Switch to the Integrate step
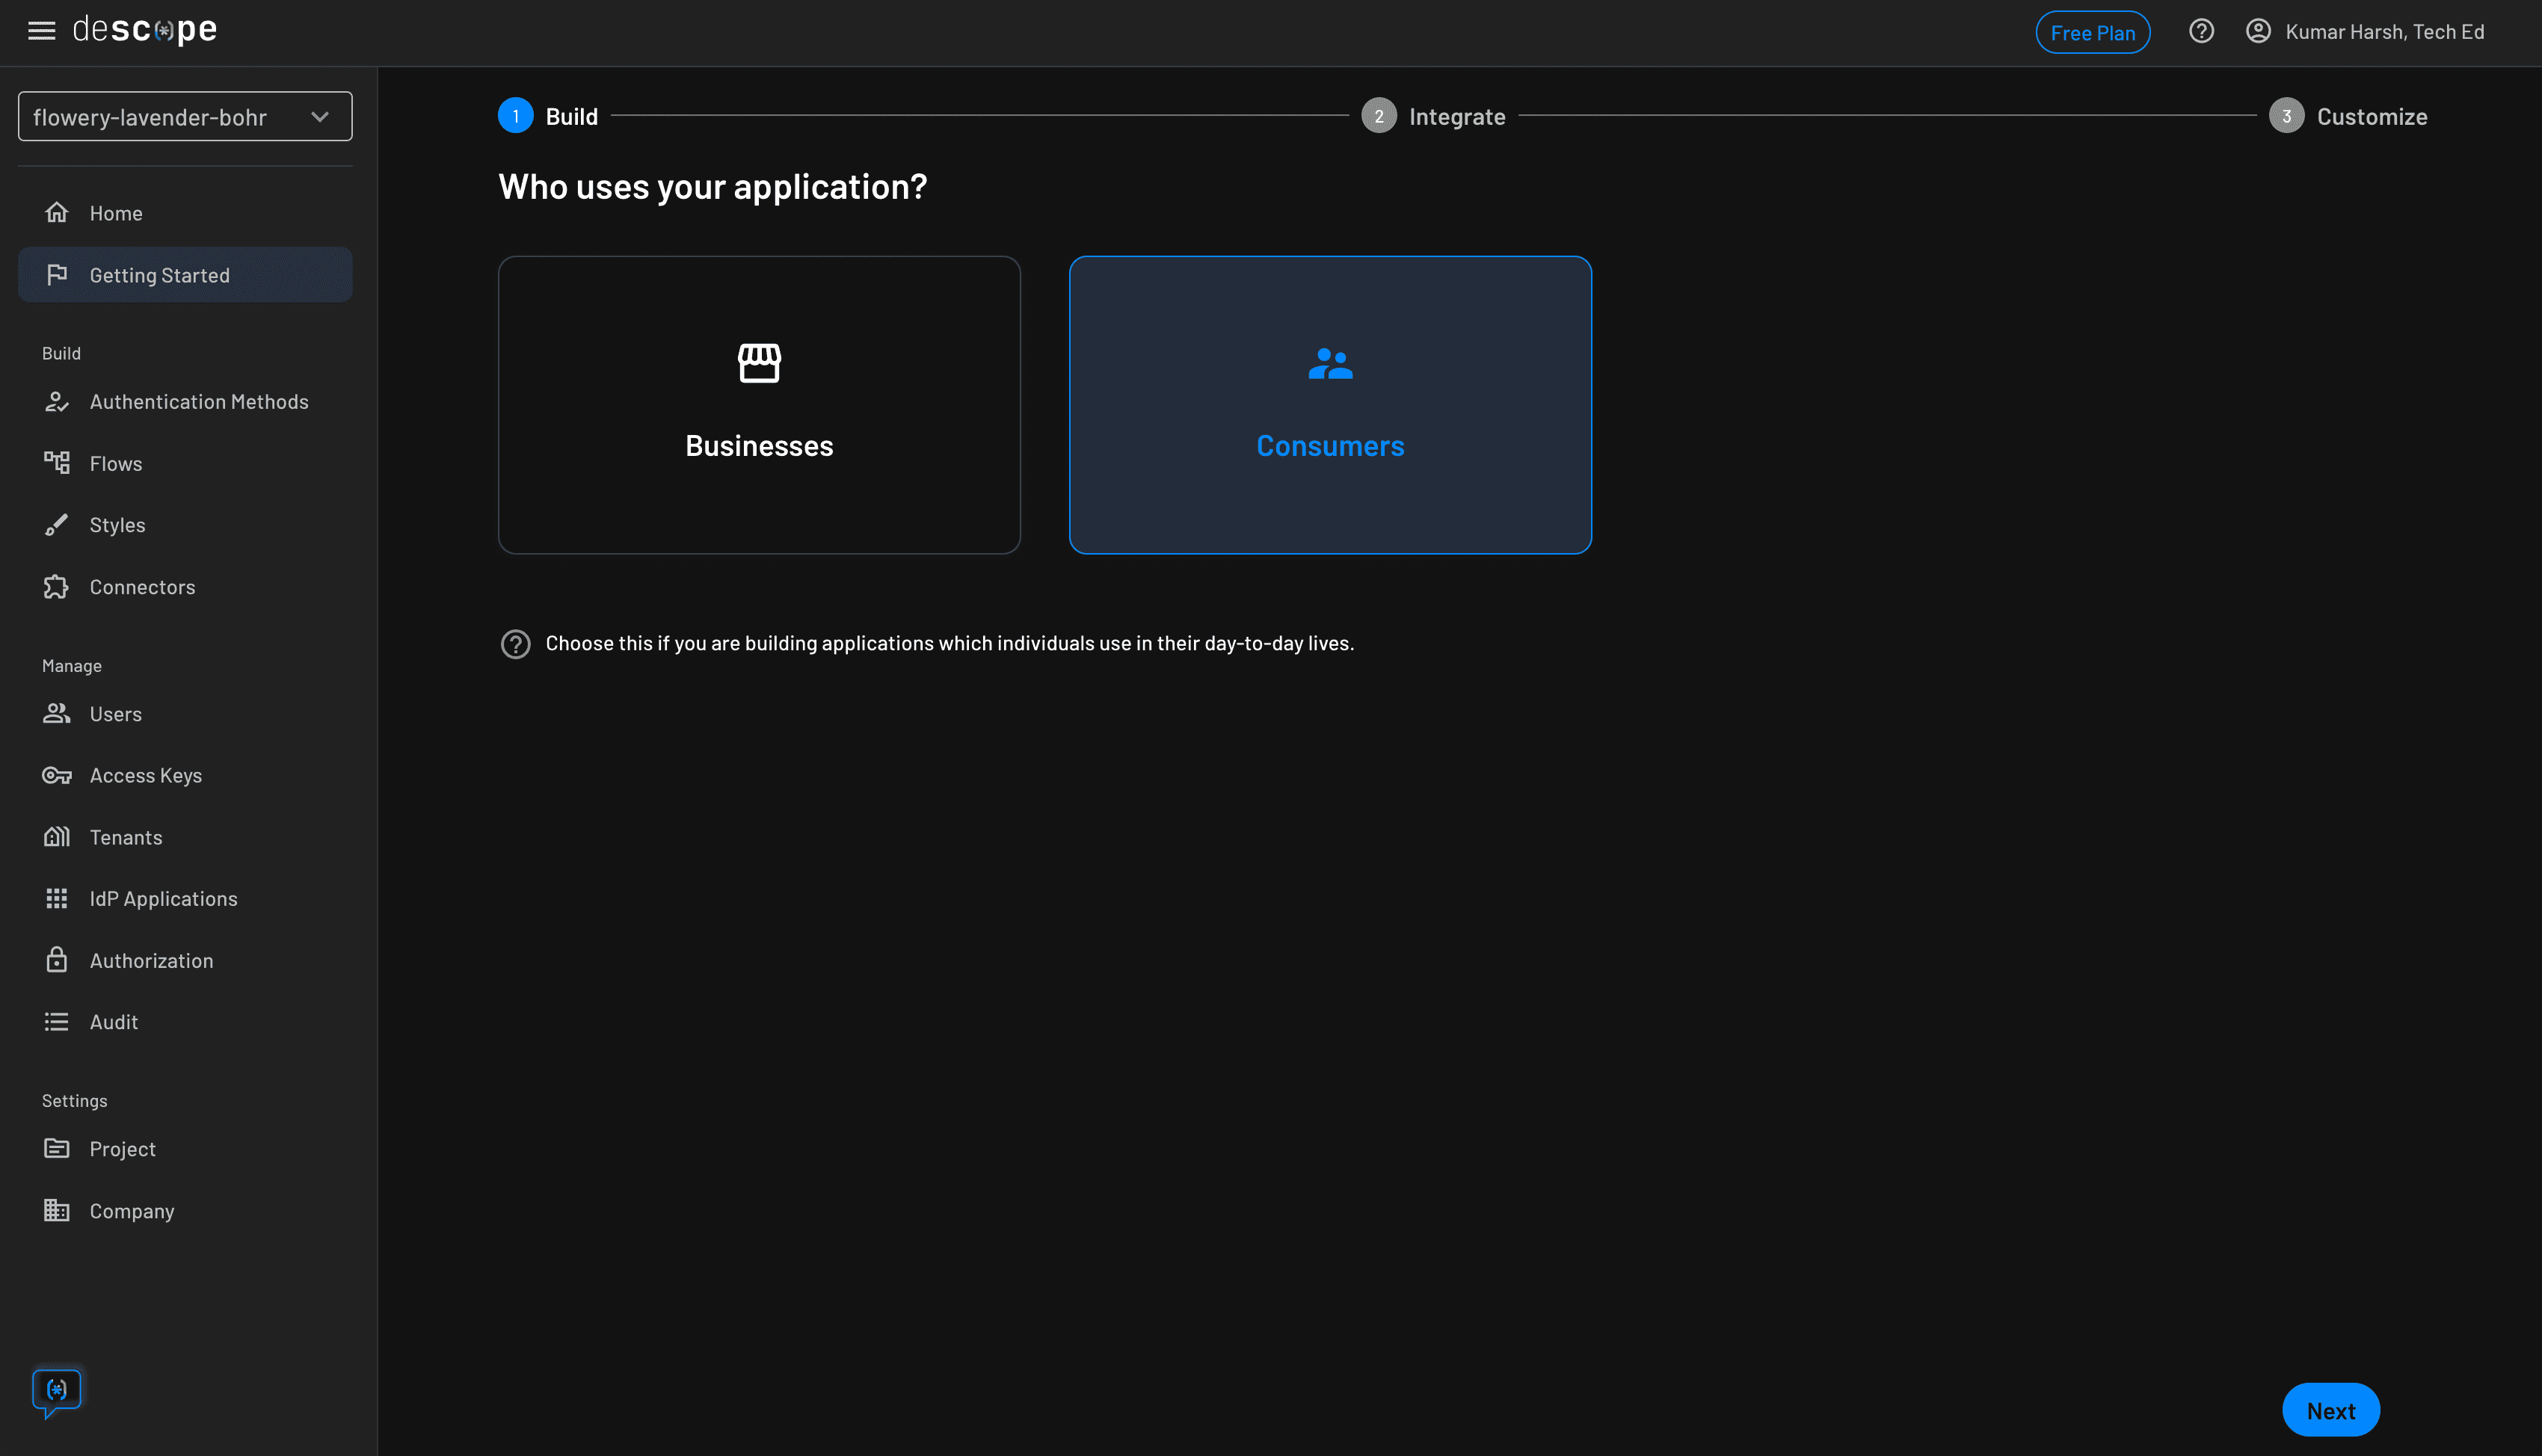 1434,115
